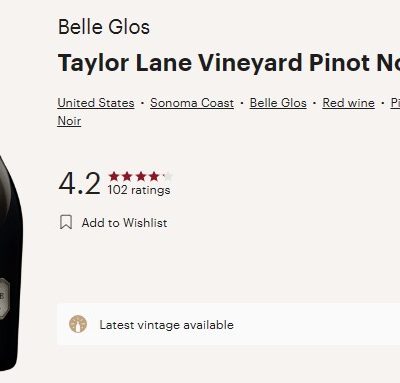400x383 pixels.
Task: Click the second red rating star
Action: 127,176
